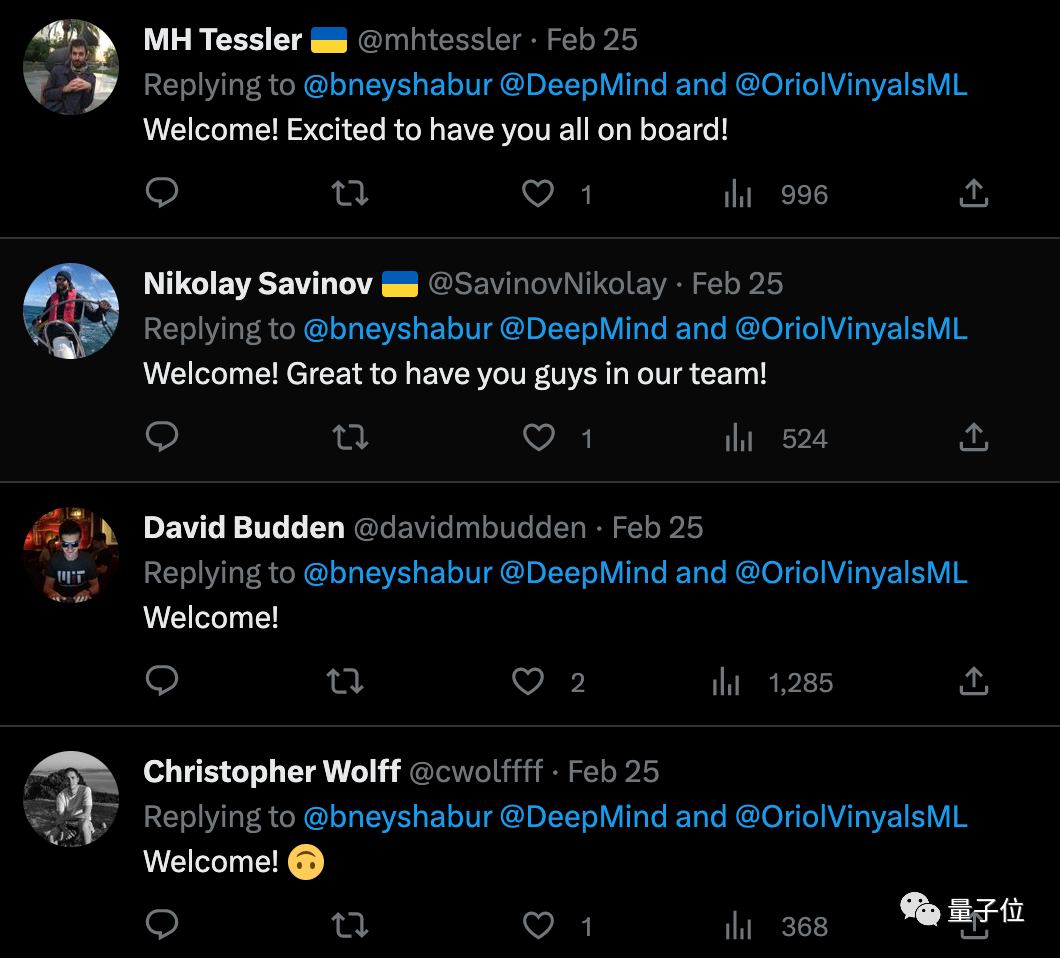
Task: View analytics on MH Tessler's tweet
Action: [x=738, y=193]
